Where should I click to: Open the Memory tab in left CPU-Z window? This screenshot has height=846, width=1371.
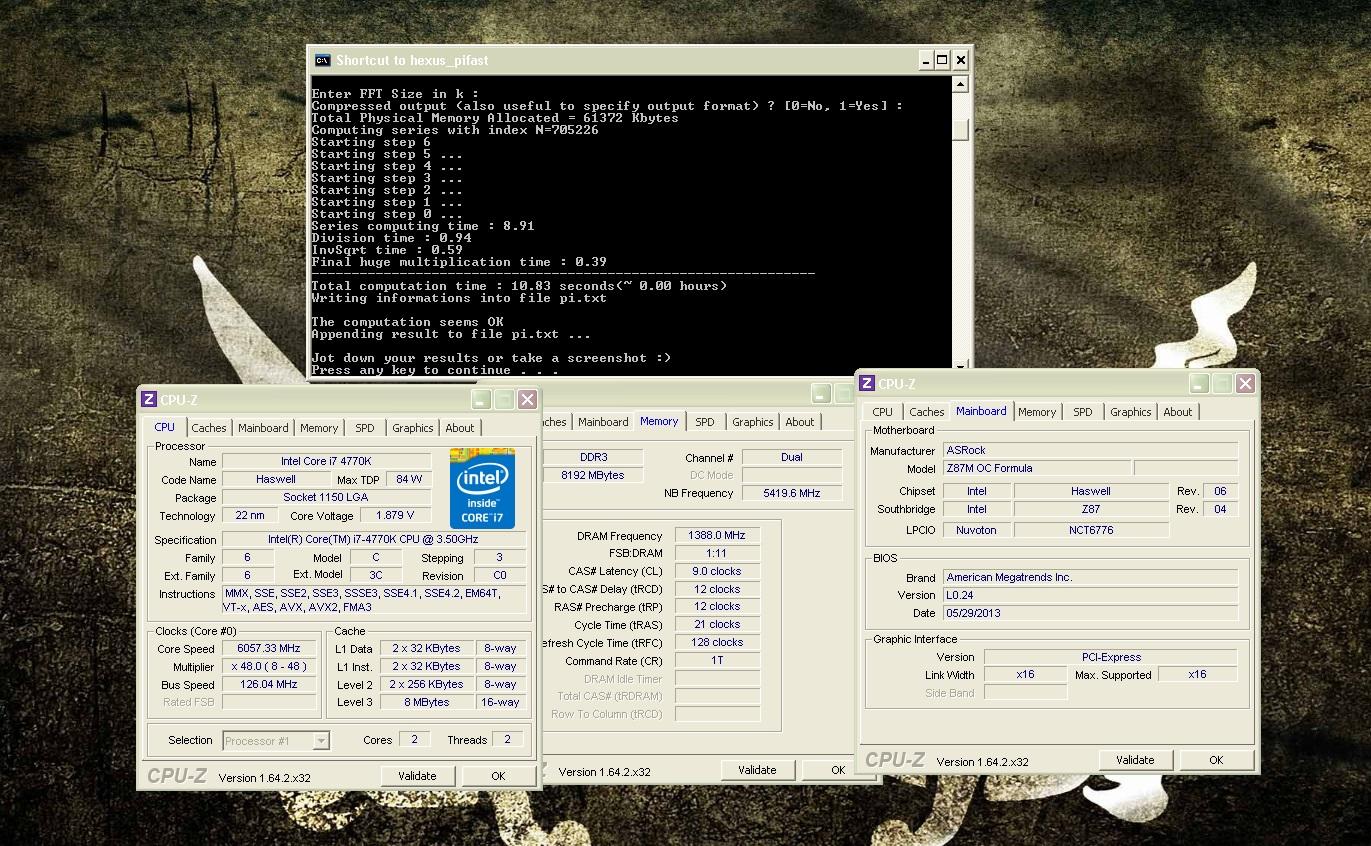319,428
